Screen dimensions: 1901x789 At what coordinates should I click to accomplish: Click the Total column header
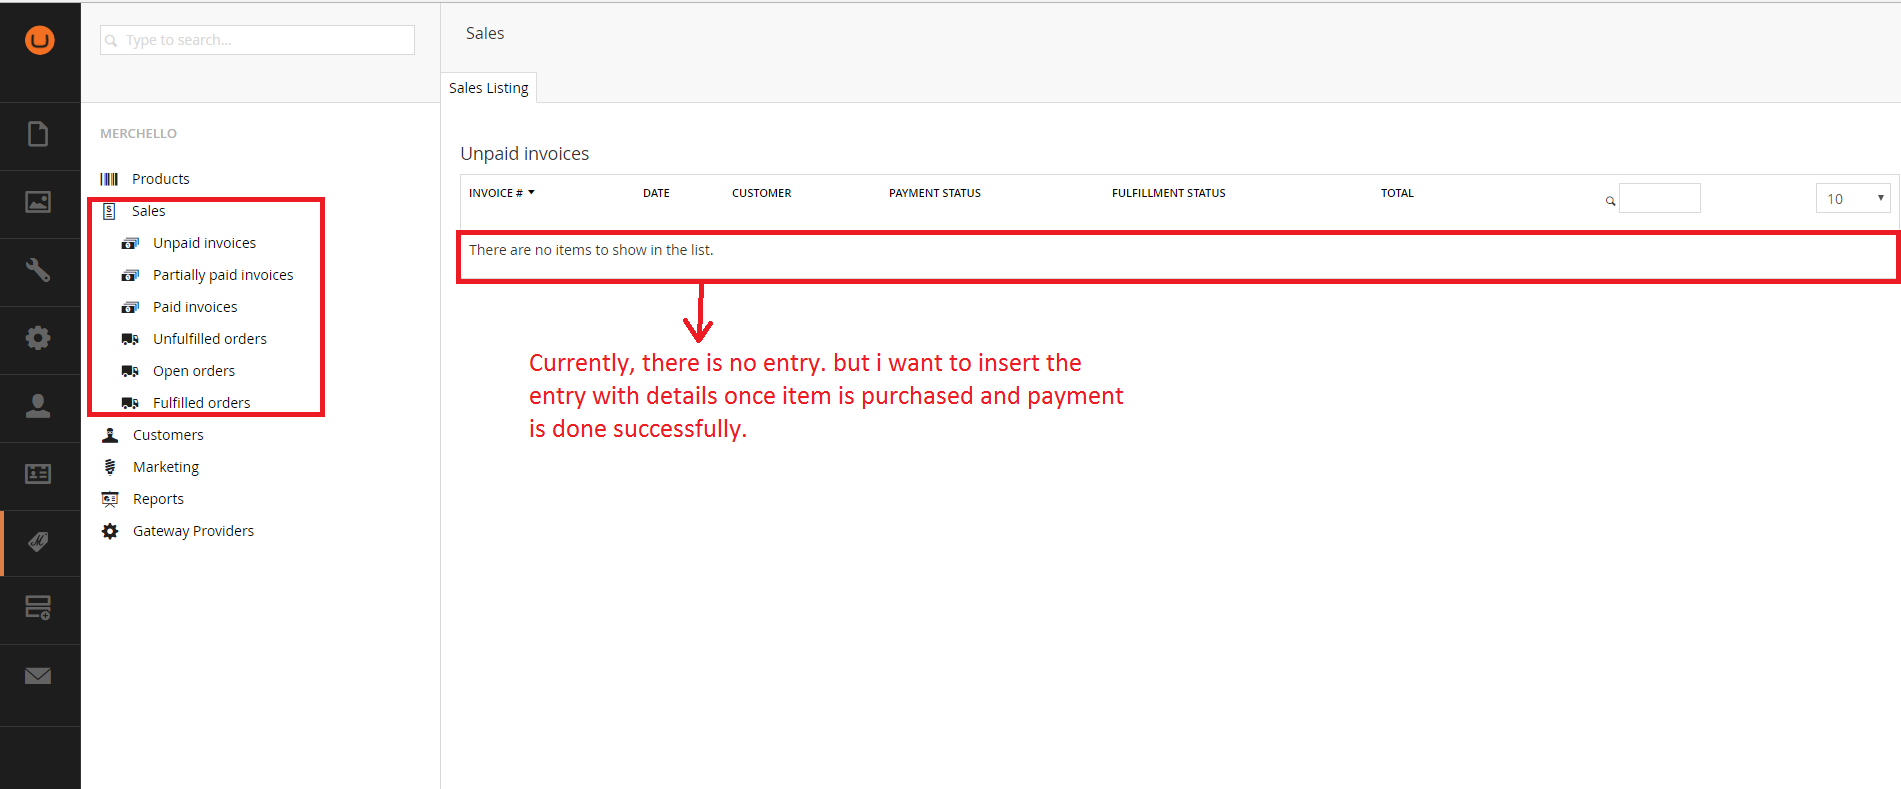(x=1397, y=193)
